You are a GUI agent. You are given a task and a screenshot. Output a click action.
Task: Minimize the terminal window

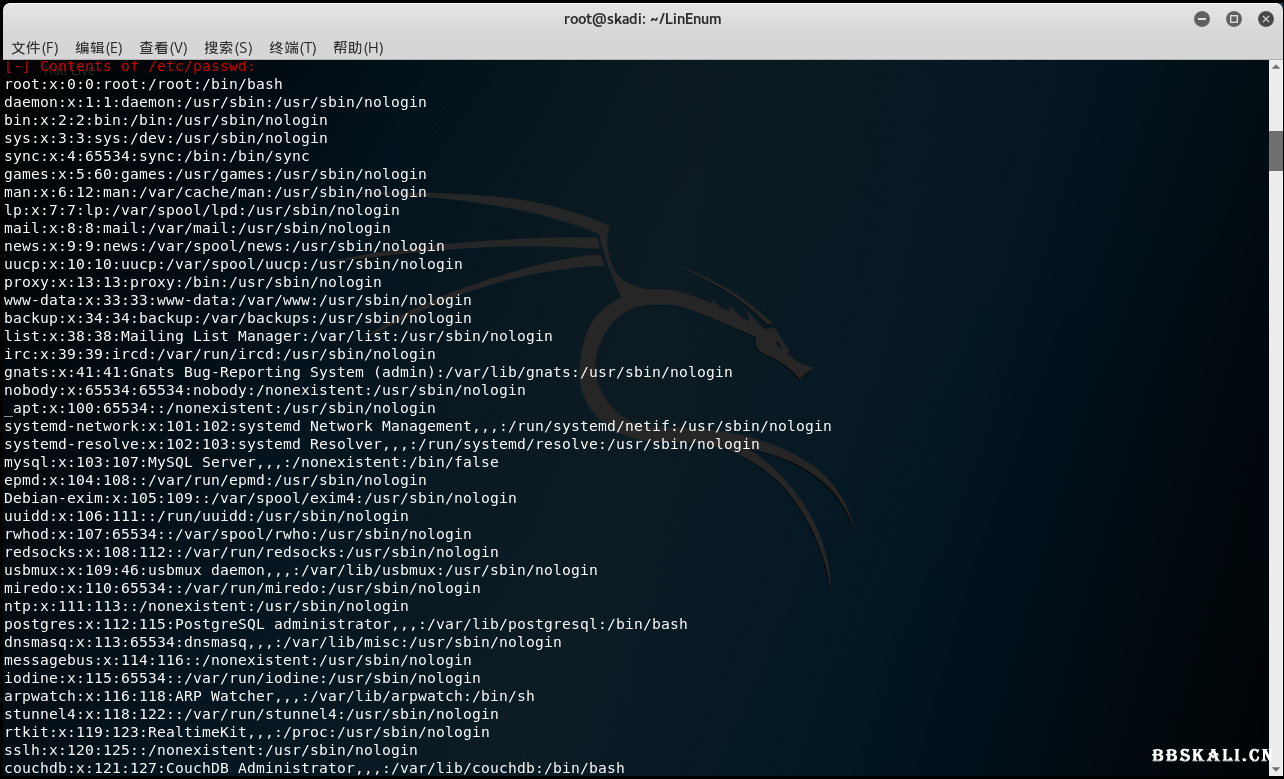pos(1202,19)
